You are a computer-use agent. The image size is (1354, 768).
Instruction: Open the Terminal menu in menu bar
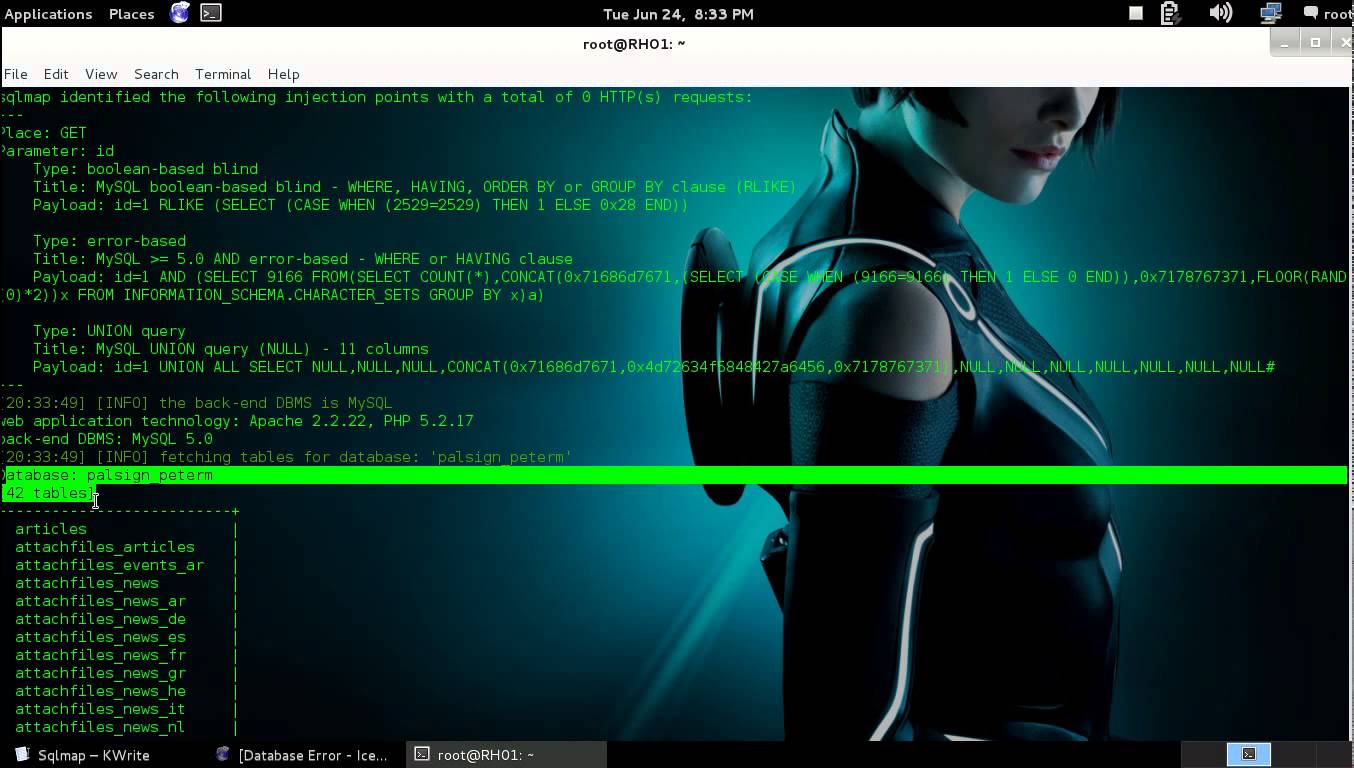coord(223,74)
